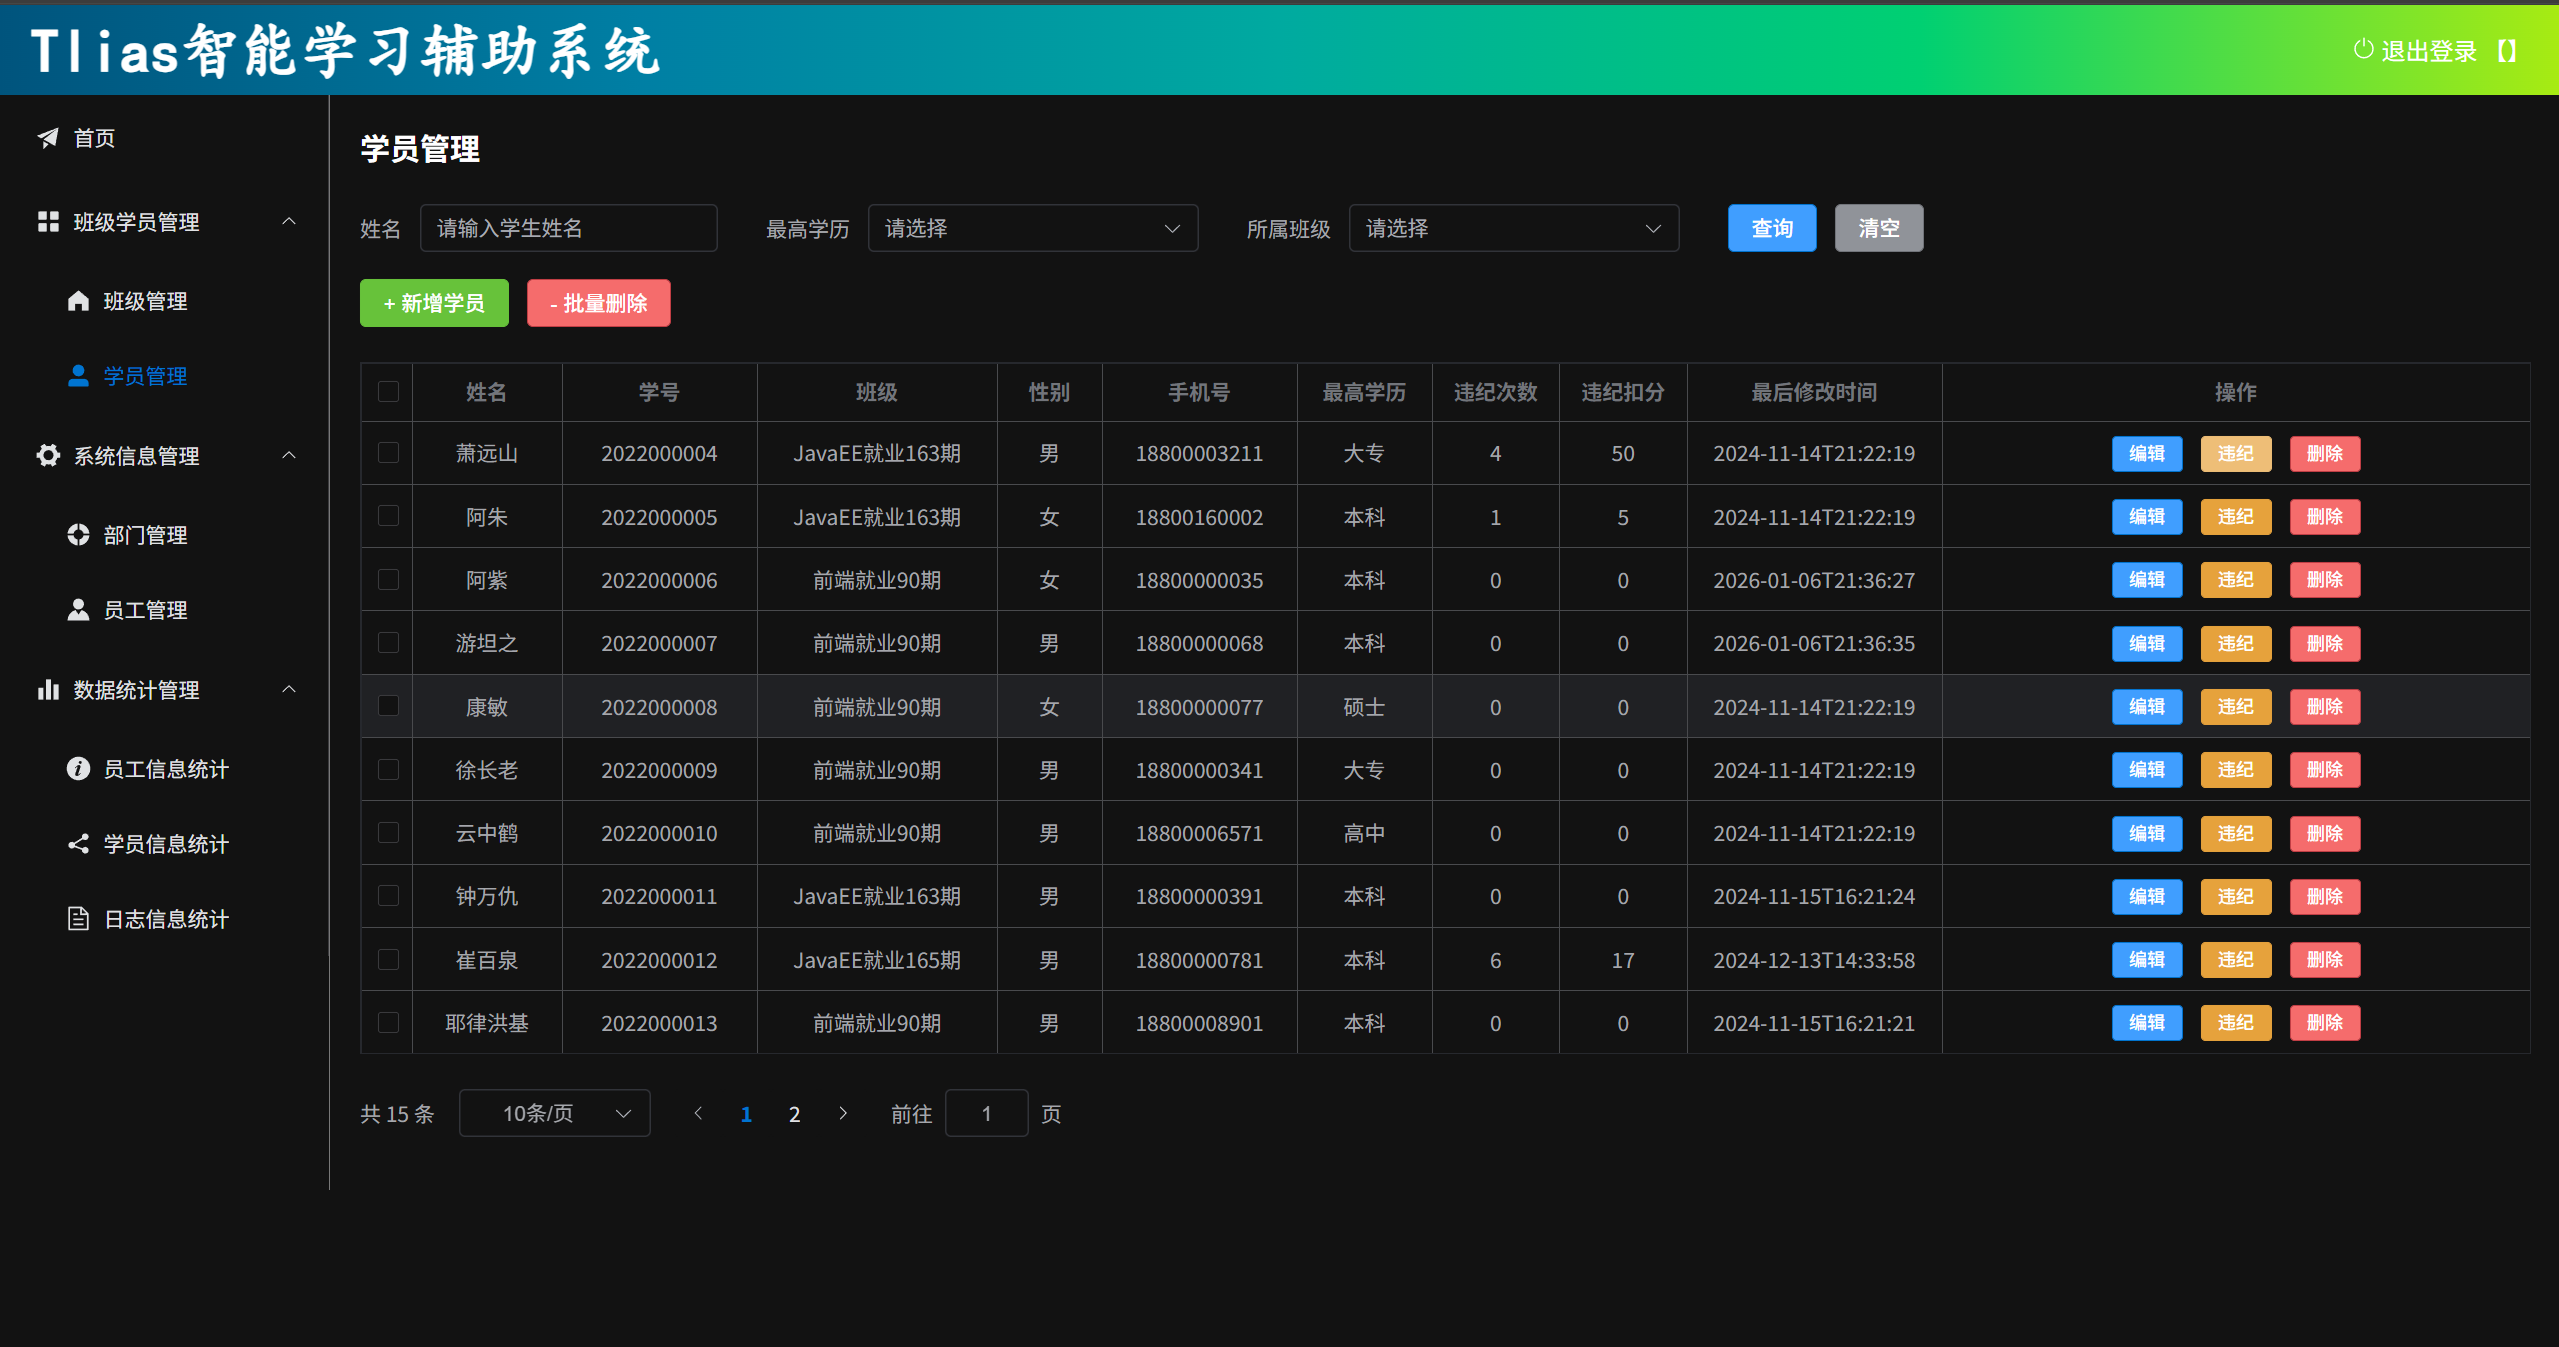2559x1347 pixels.
Task: Click the green 新增学员 button
Action: [434, 303]
